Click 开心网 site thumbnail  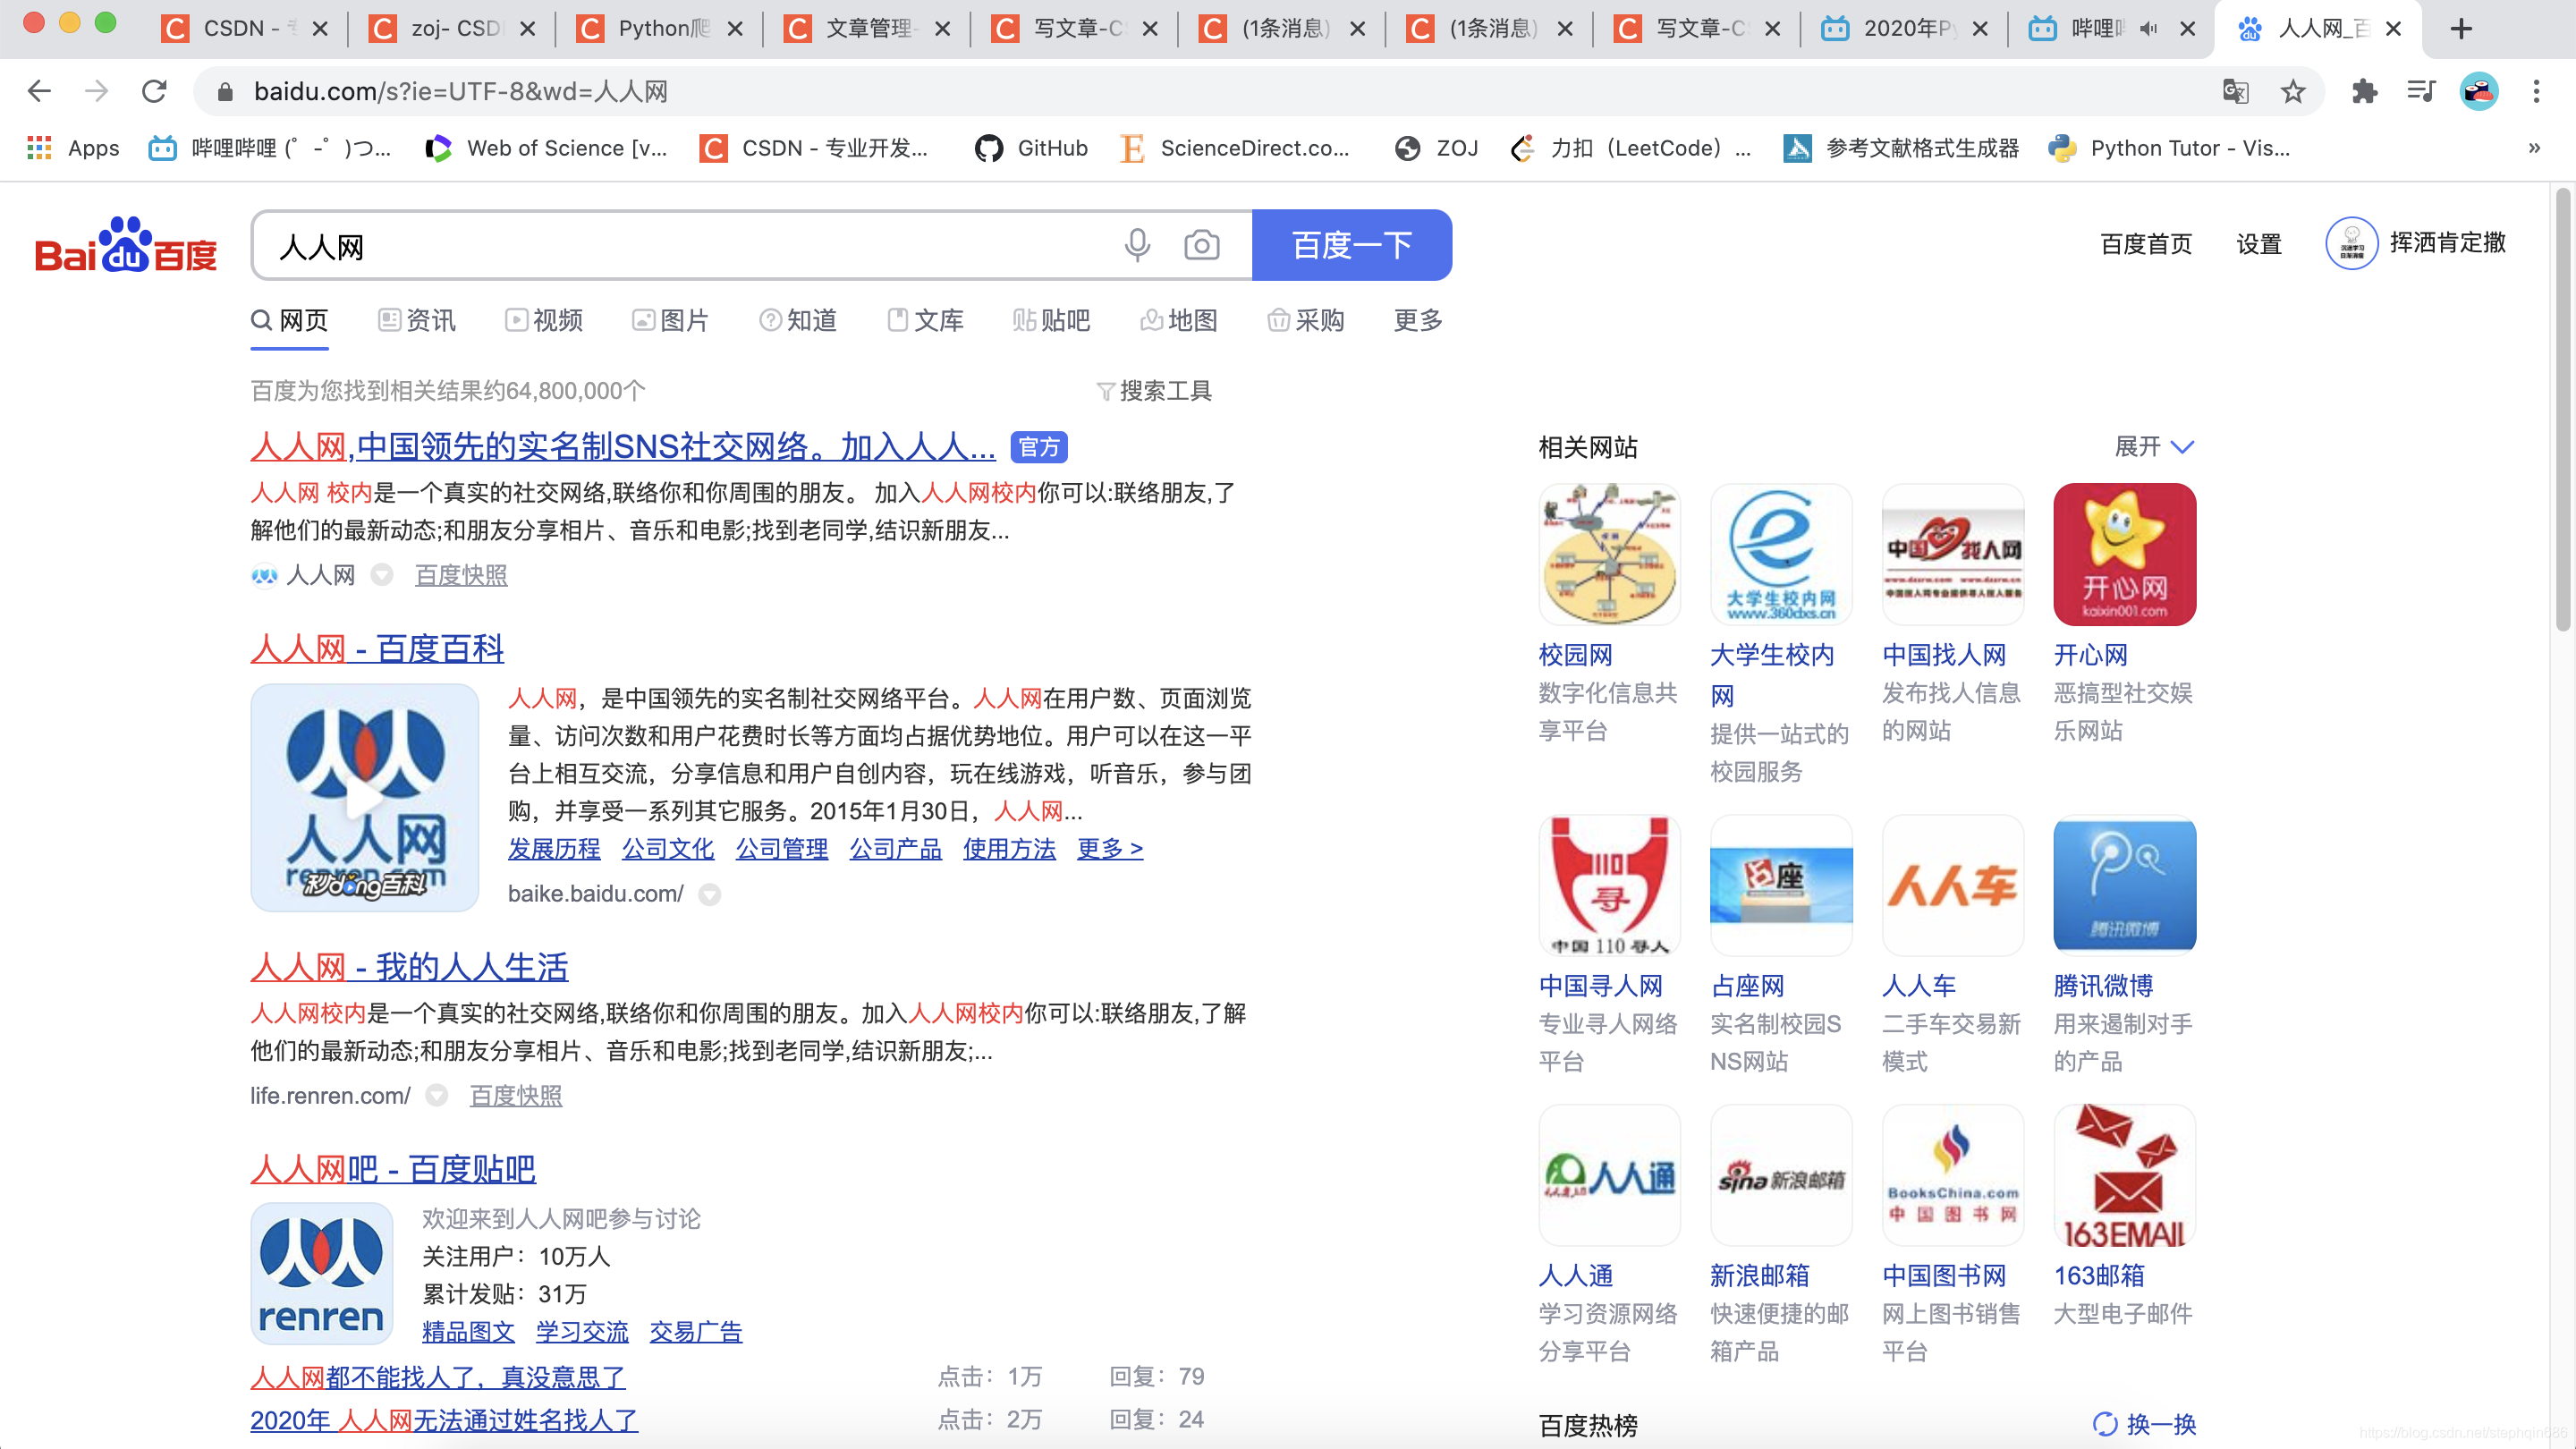[x=2124, y=554]
